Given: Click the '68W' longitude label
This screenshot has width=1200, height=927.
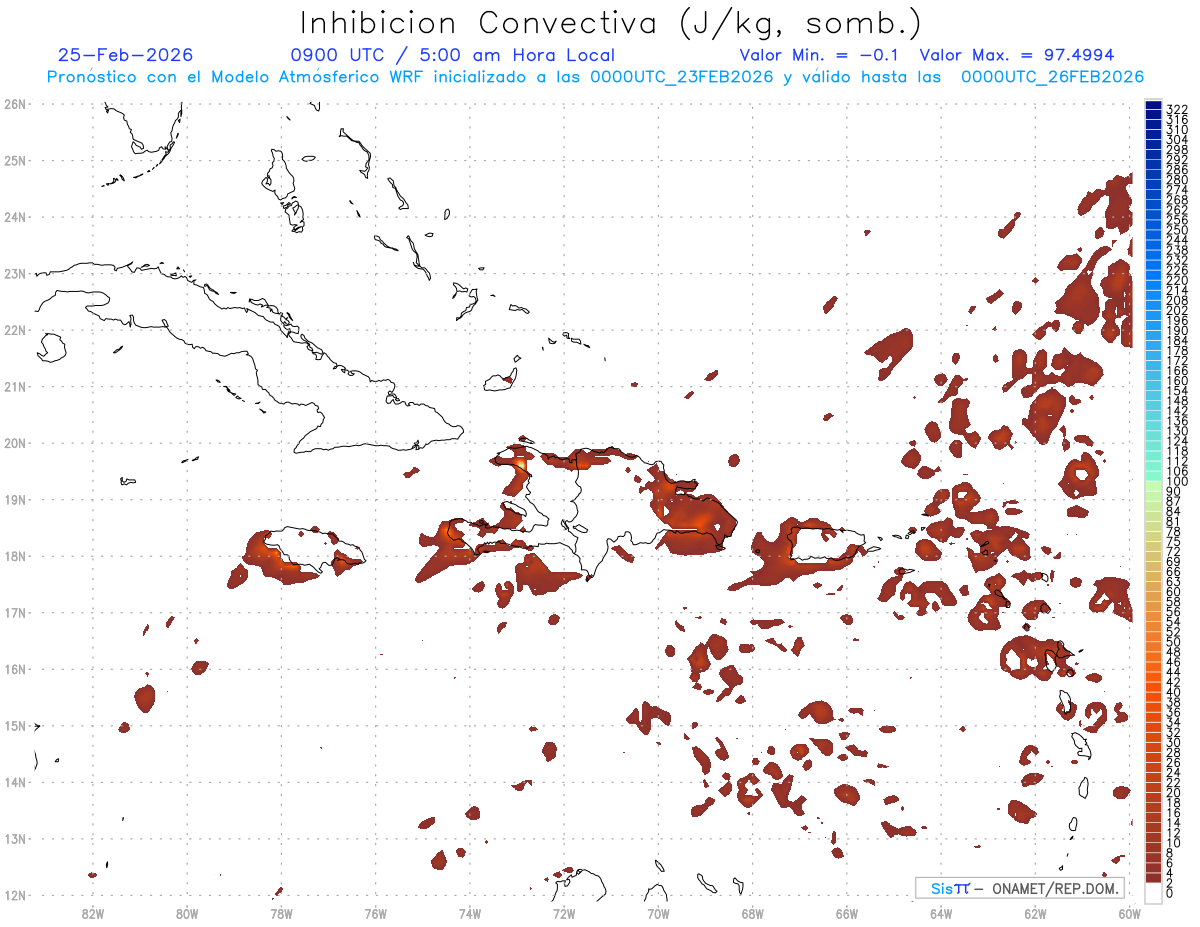Looking at the screenshot, I should coord(753,913).
